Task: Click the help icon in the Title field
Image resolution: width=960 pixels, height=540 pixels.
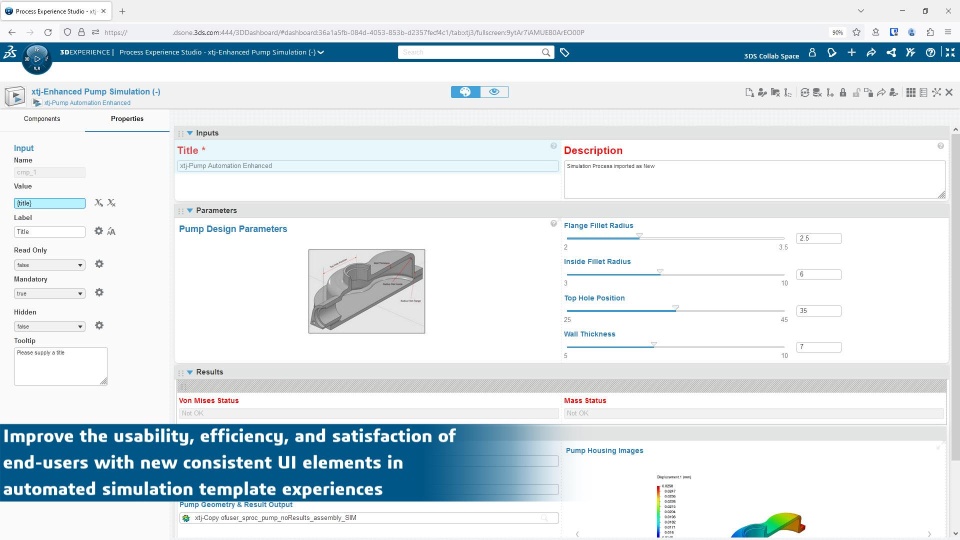Action: (553, 146)
